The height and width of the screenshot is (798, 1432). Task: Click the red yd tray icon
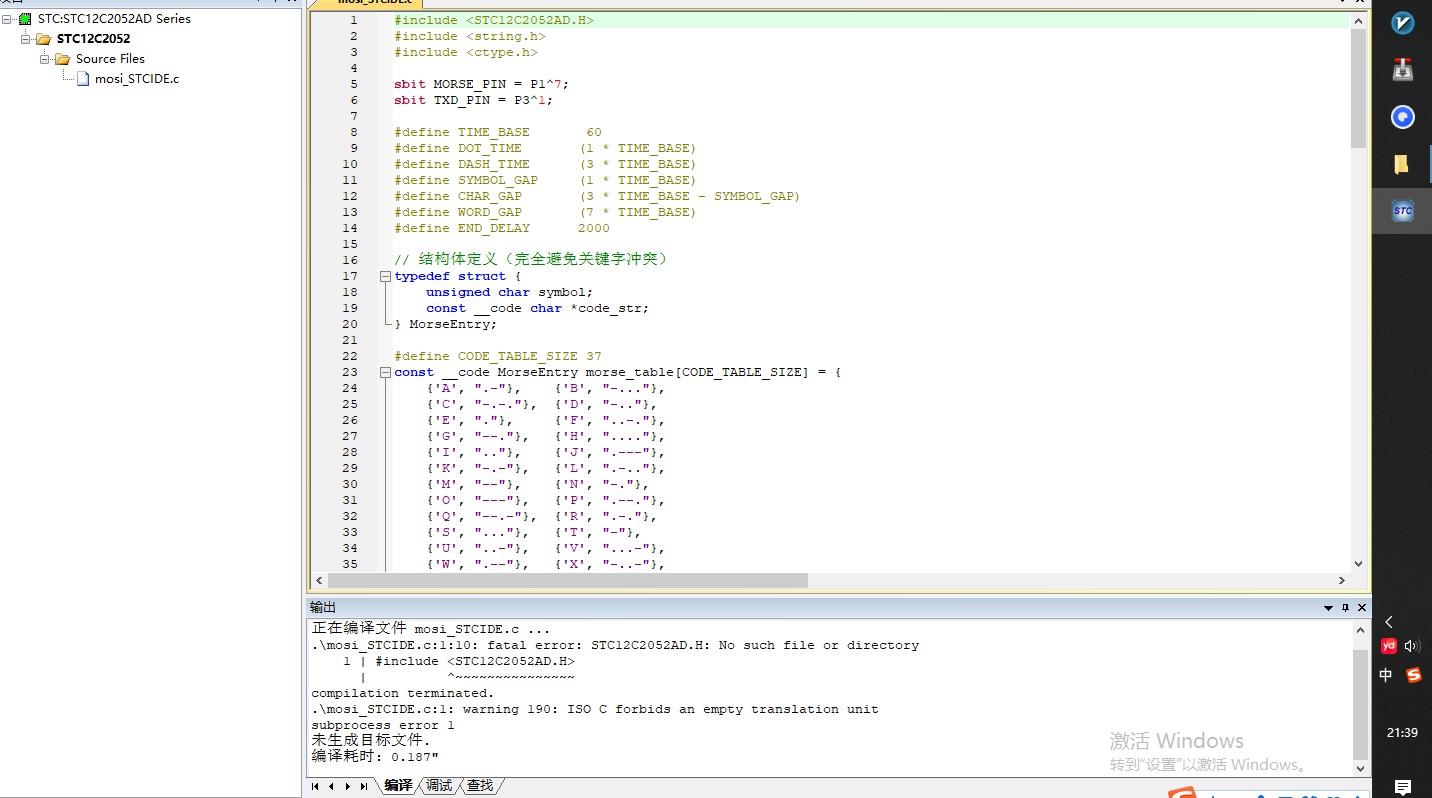[x=1388, y=646]
